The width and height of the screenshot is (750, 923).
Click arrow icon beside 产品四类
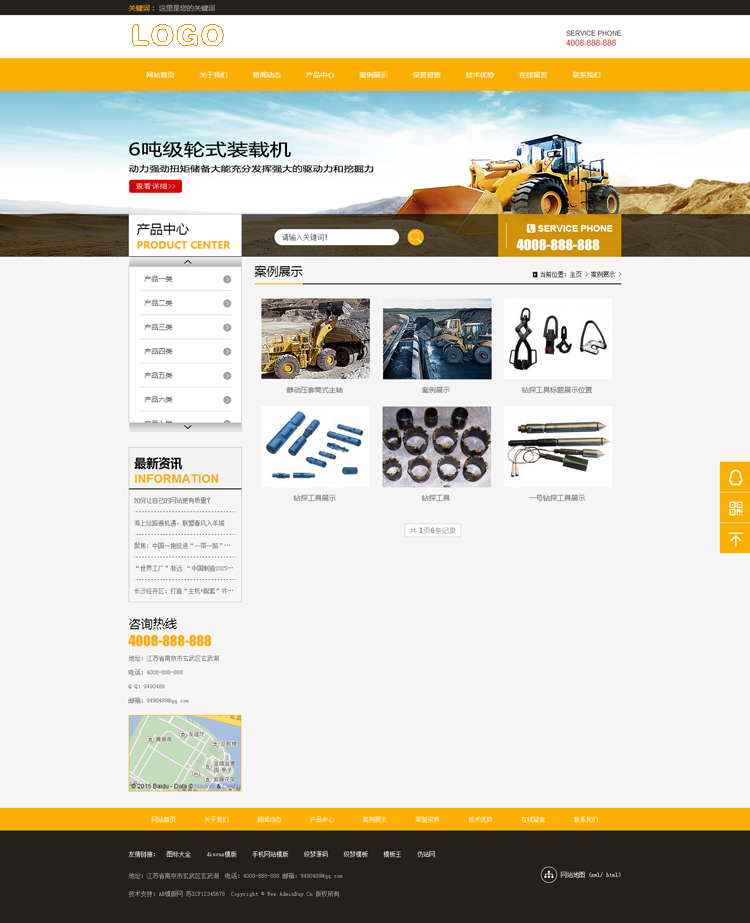(227, 352)
